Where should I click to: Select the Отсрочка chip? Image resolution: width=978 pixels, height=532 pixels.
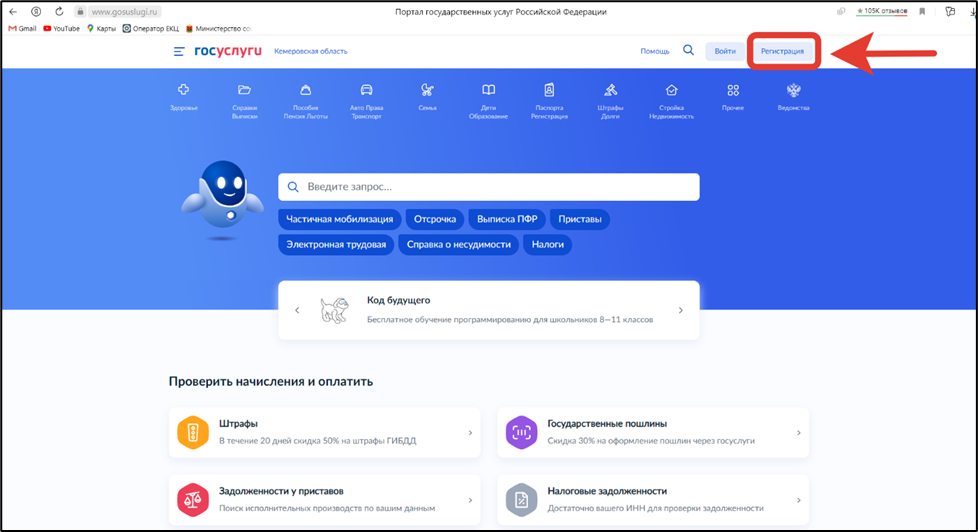pyautogui.click(x=435, y=219)
